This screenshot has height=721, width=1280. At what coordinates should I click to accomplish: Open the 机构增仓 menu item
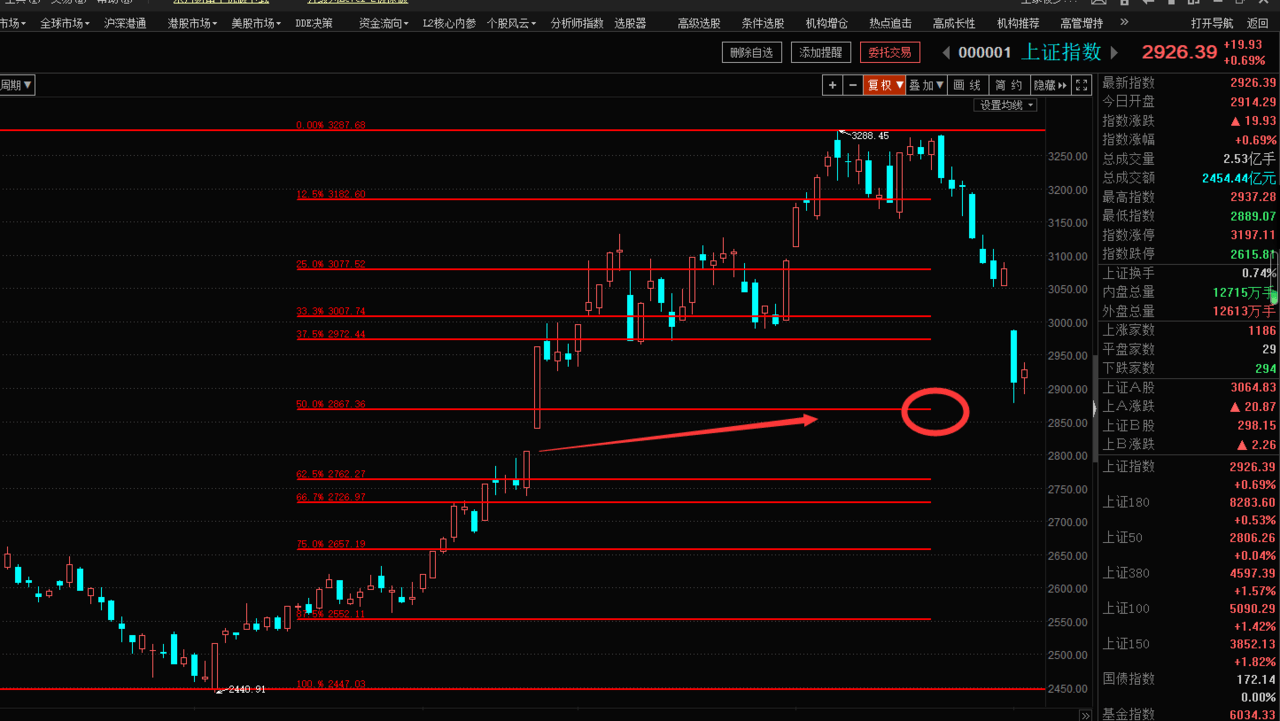827,23
